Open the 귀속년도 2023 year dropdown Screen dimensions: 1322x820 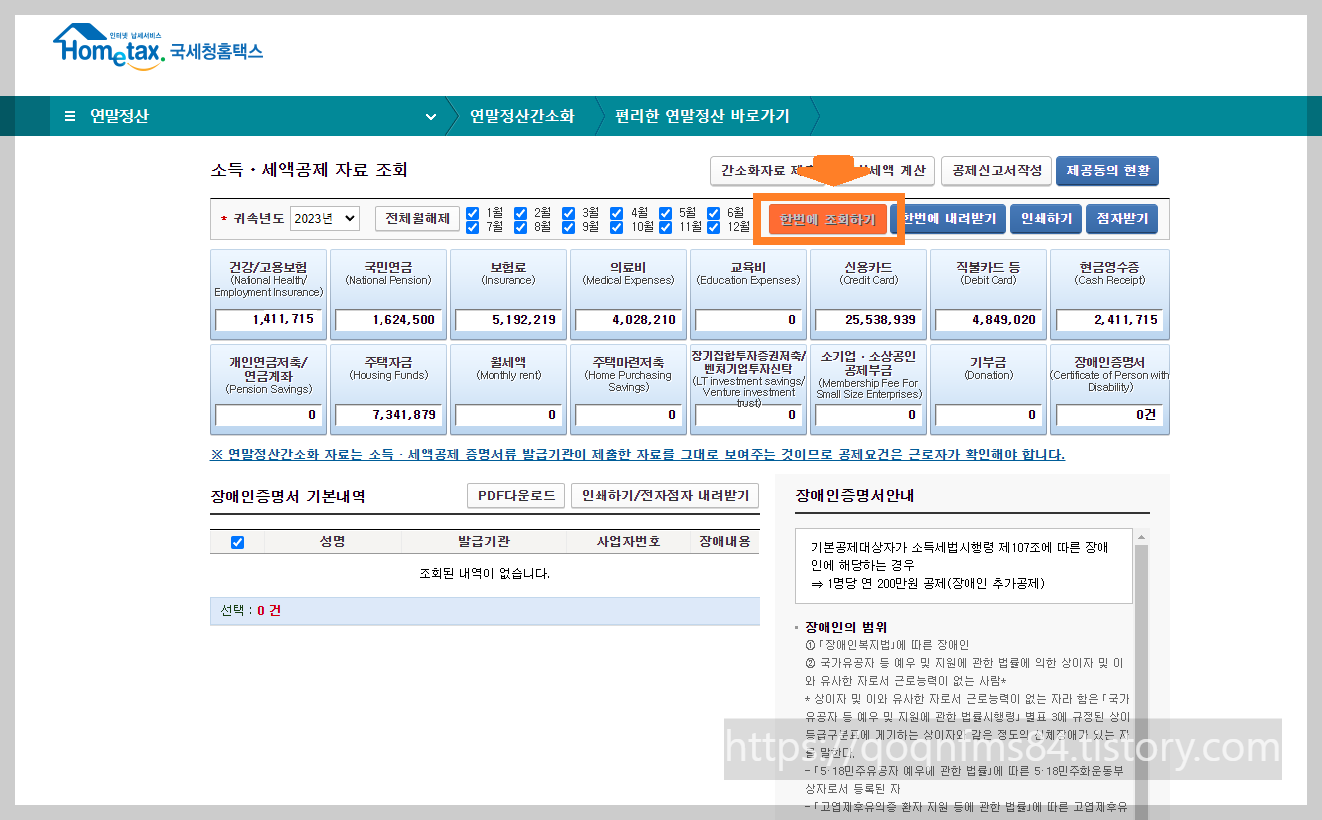click(325, 218)
